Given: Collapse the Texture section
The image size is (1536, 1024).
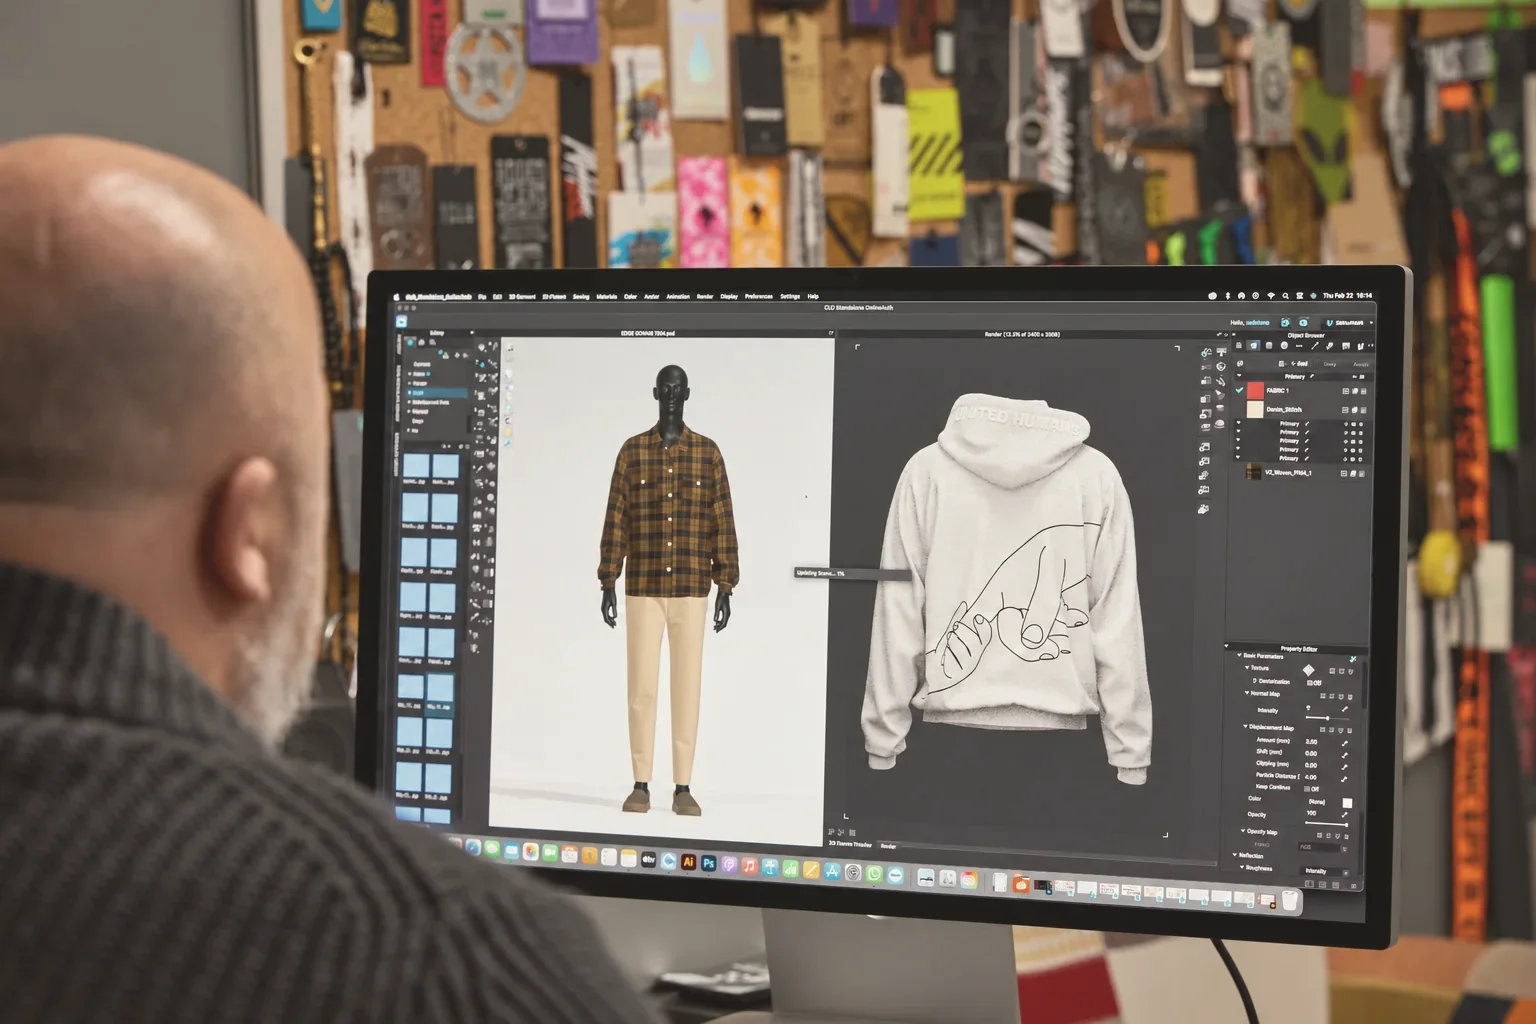Looking at the screenshot, I should (x=1247, y=668).
